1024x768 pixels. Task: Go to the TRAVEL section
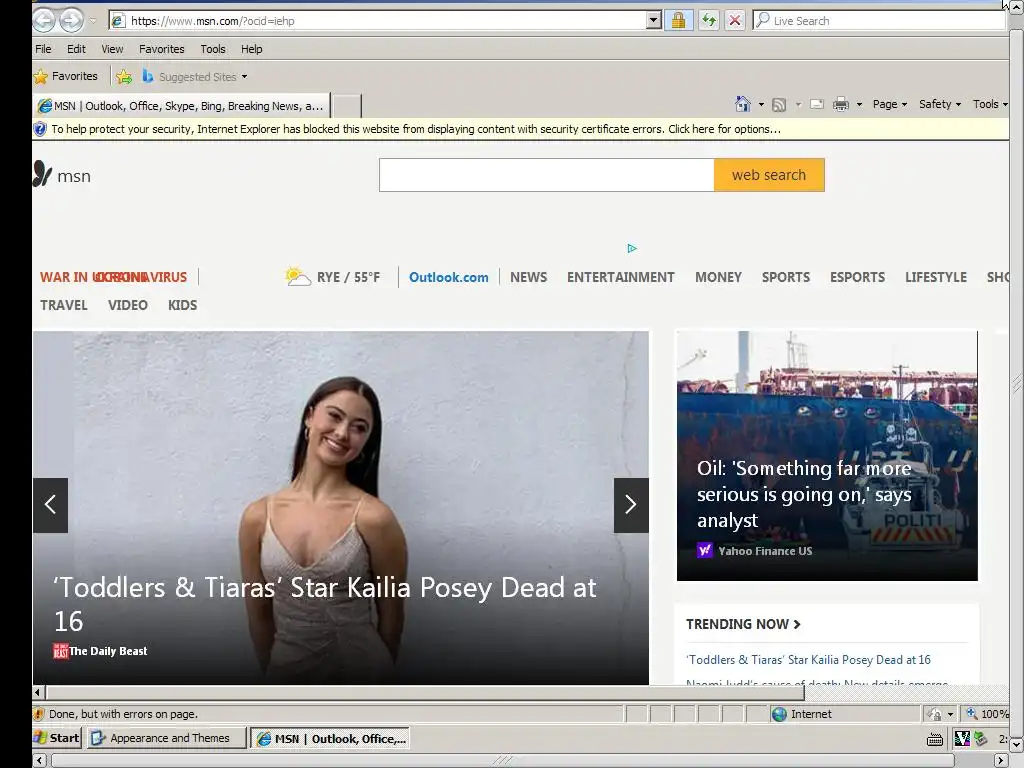tap(64, 305)
